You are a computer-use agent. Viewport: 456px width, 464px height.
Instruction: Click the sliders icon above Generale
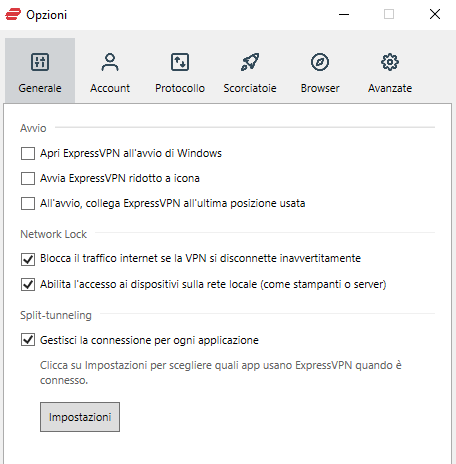pyautogui.click(x=40, y=62)
